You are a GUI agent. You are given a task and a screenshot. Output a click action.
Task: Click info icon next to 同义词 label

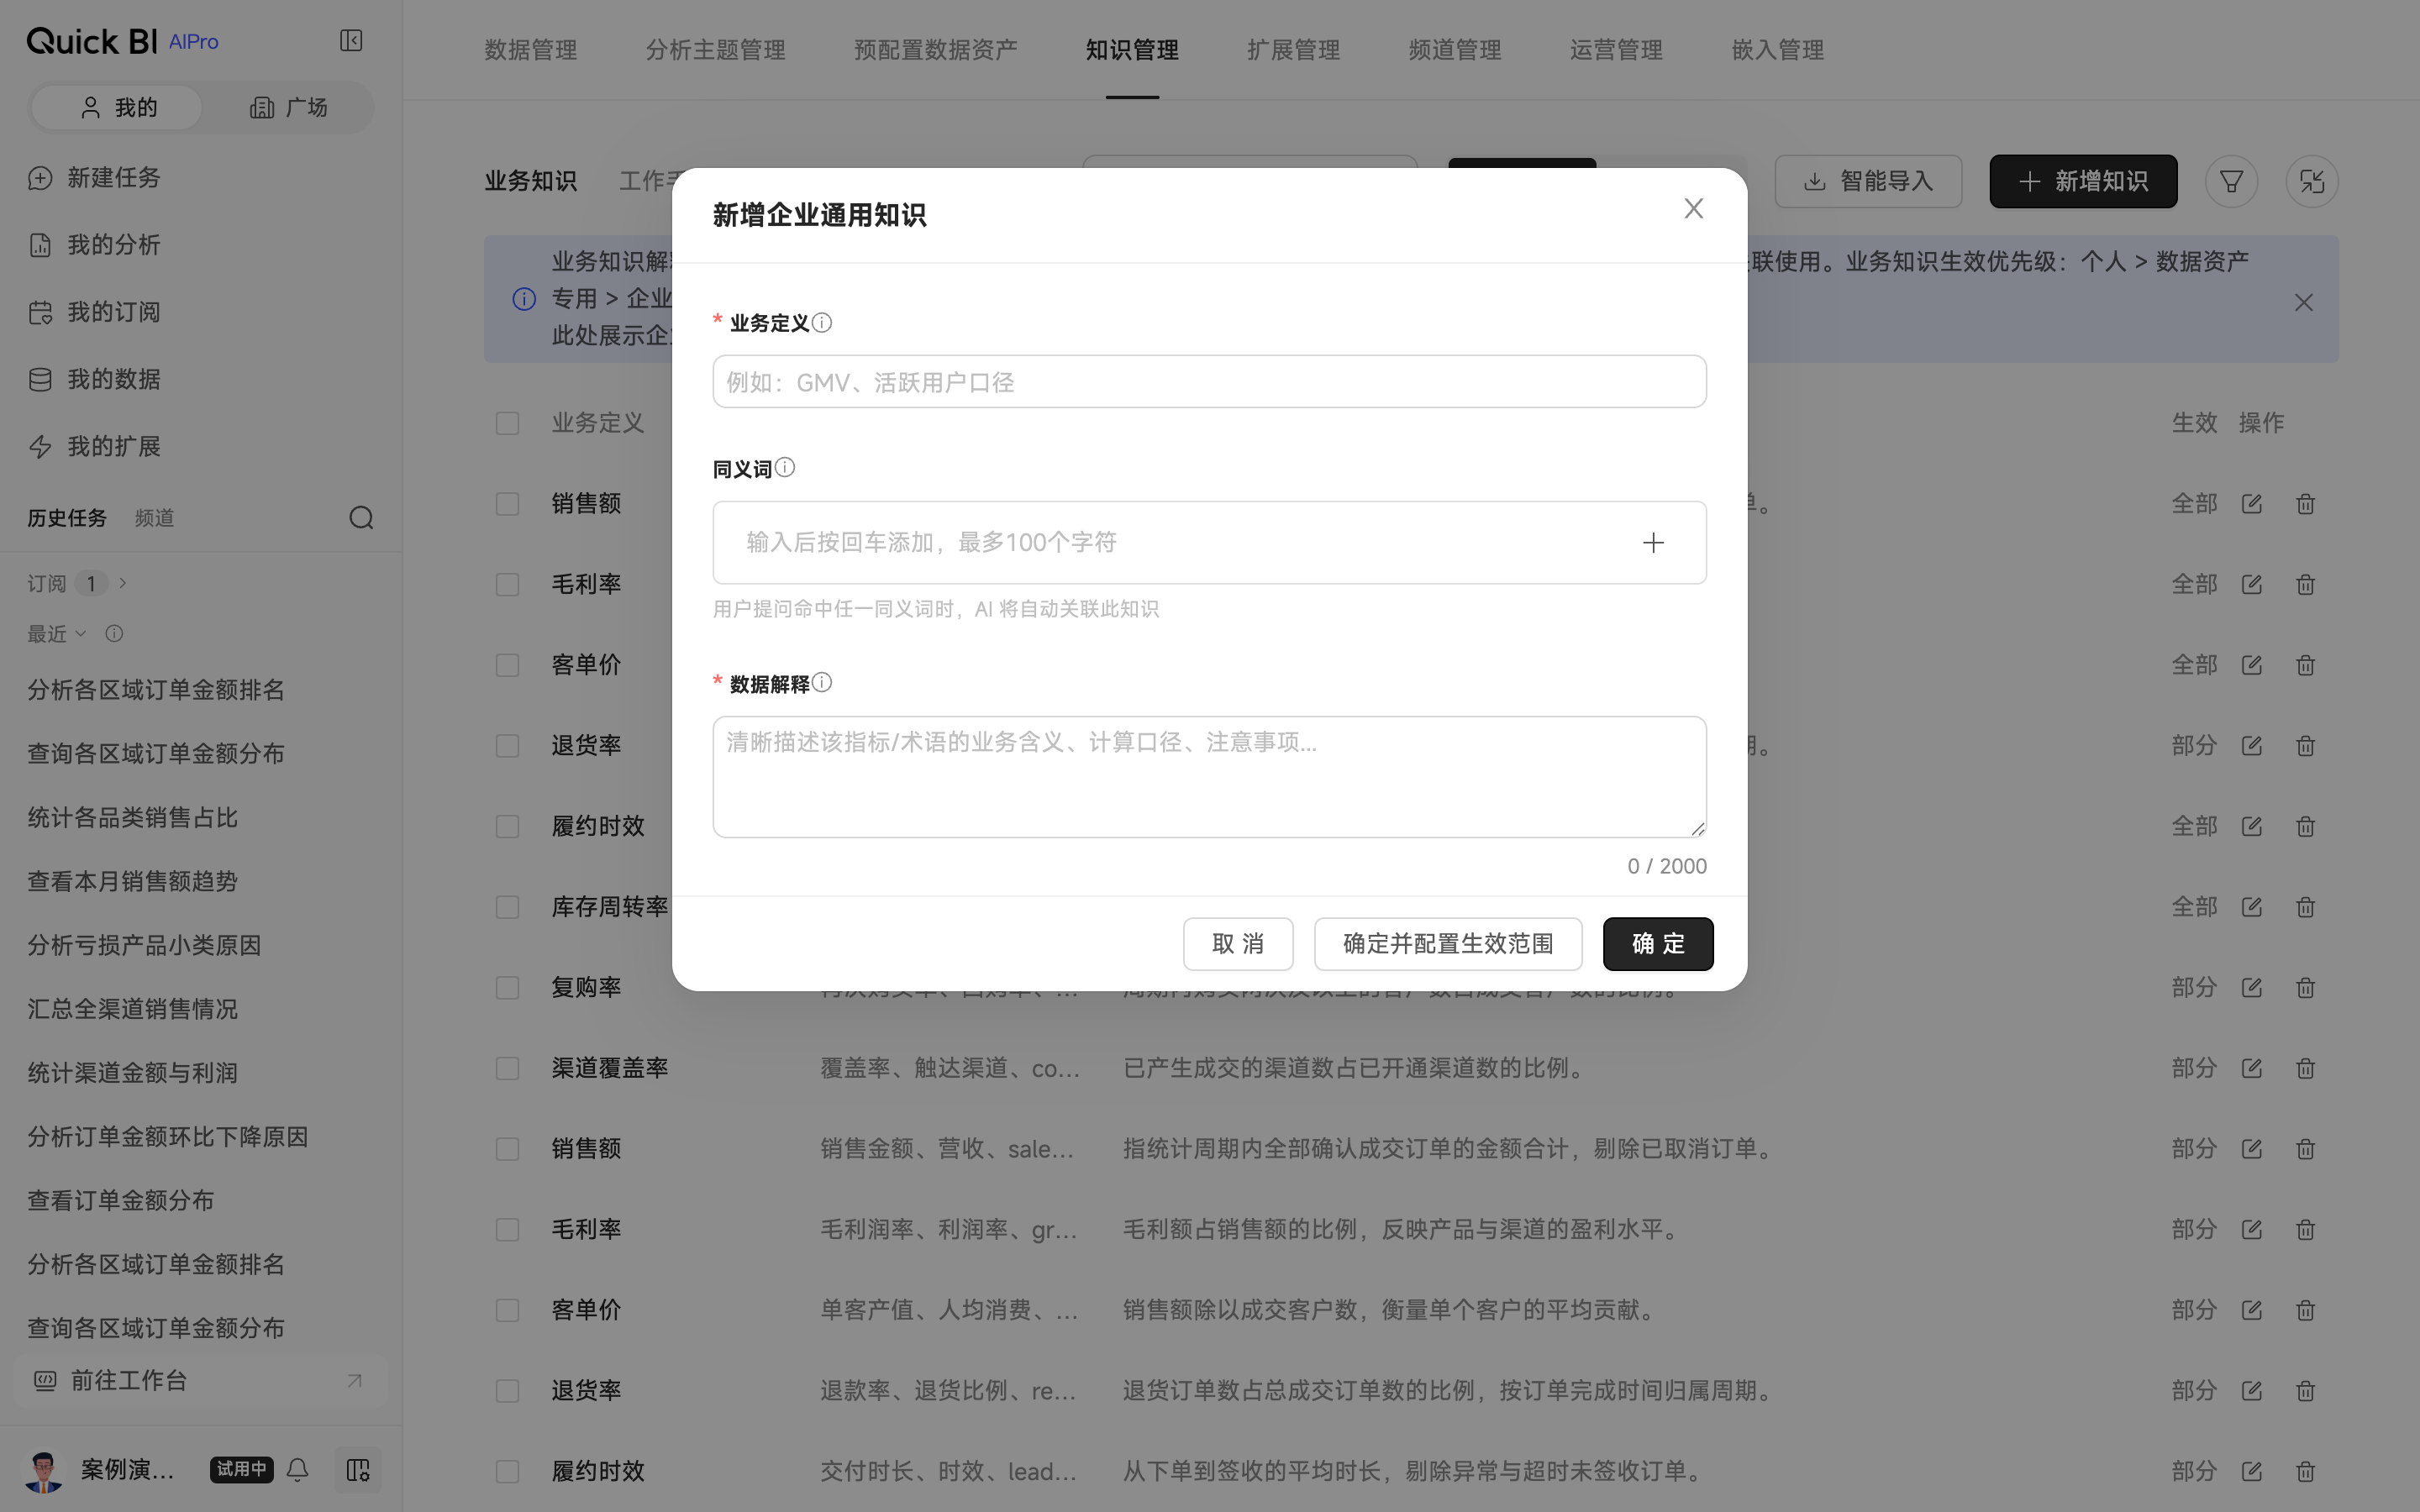(x=785, y=468)
